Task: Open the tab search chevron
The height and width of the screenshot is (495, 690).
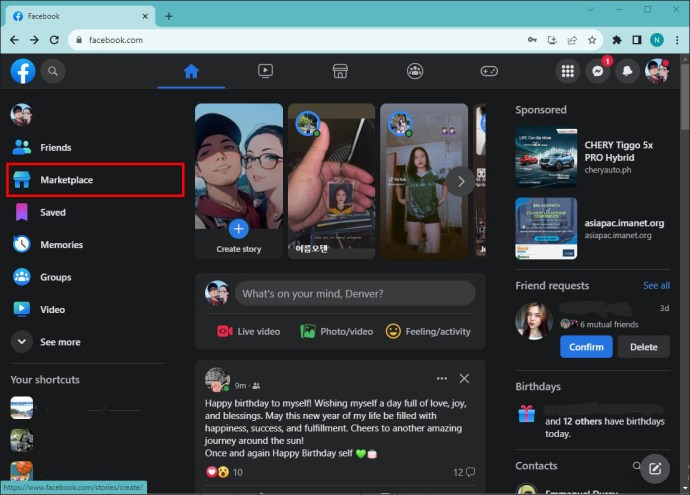Action: click(590, 9)
